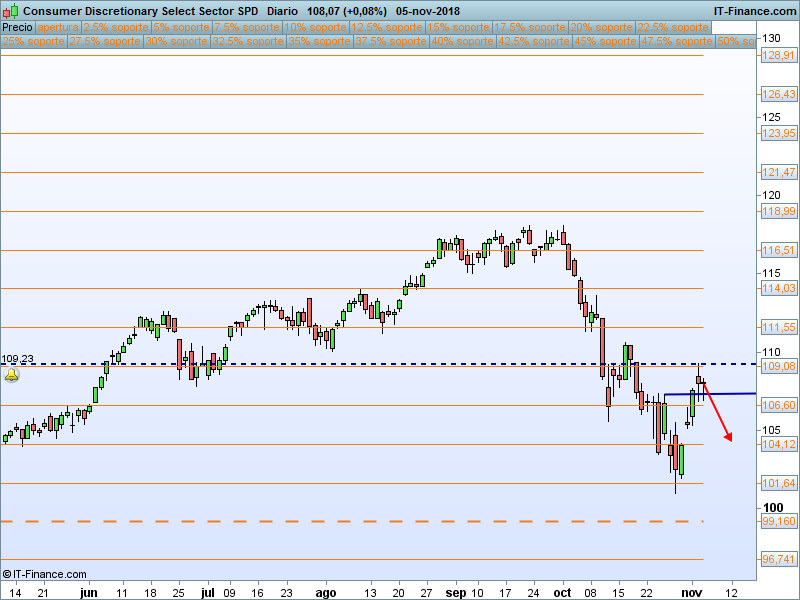The width and height of the screenshot is (800, 600).
Task: Open the 2.5% soporte label
Action: [116, 27]
